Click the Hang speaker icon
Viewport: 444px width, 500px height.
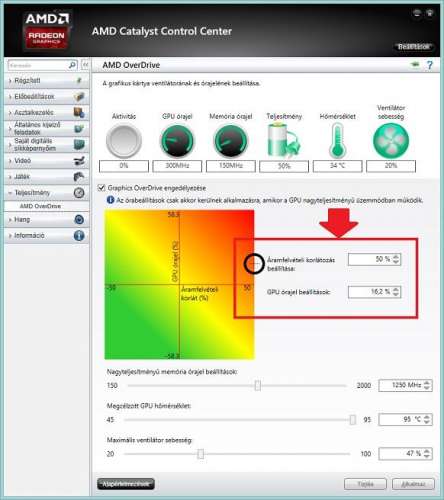point(79,219)
